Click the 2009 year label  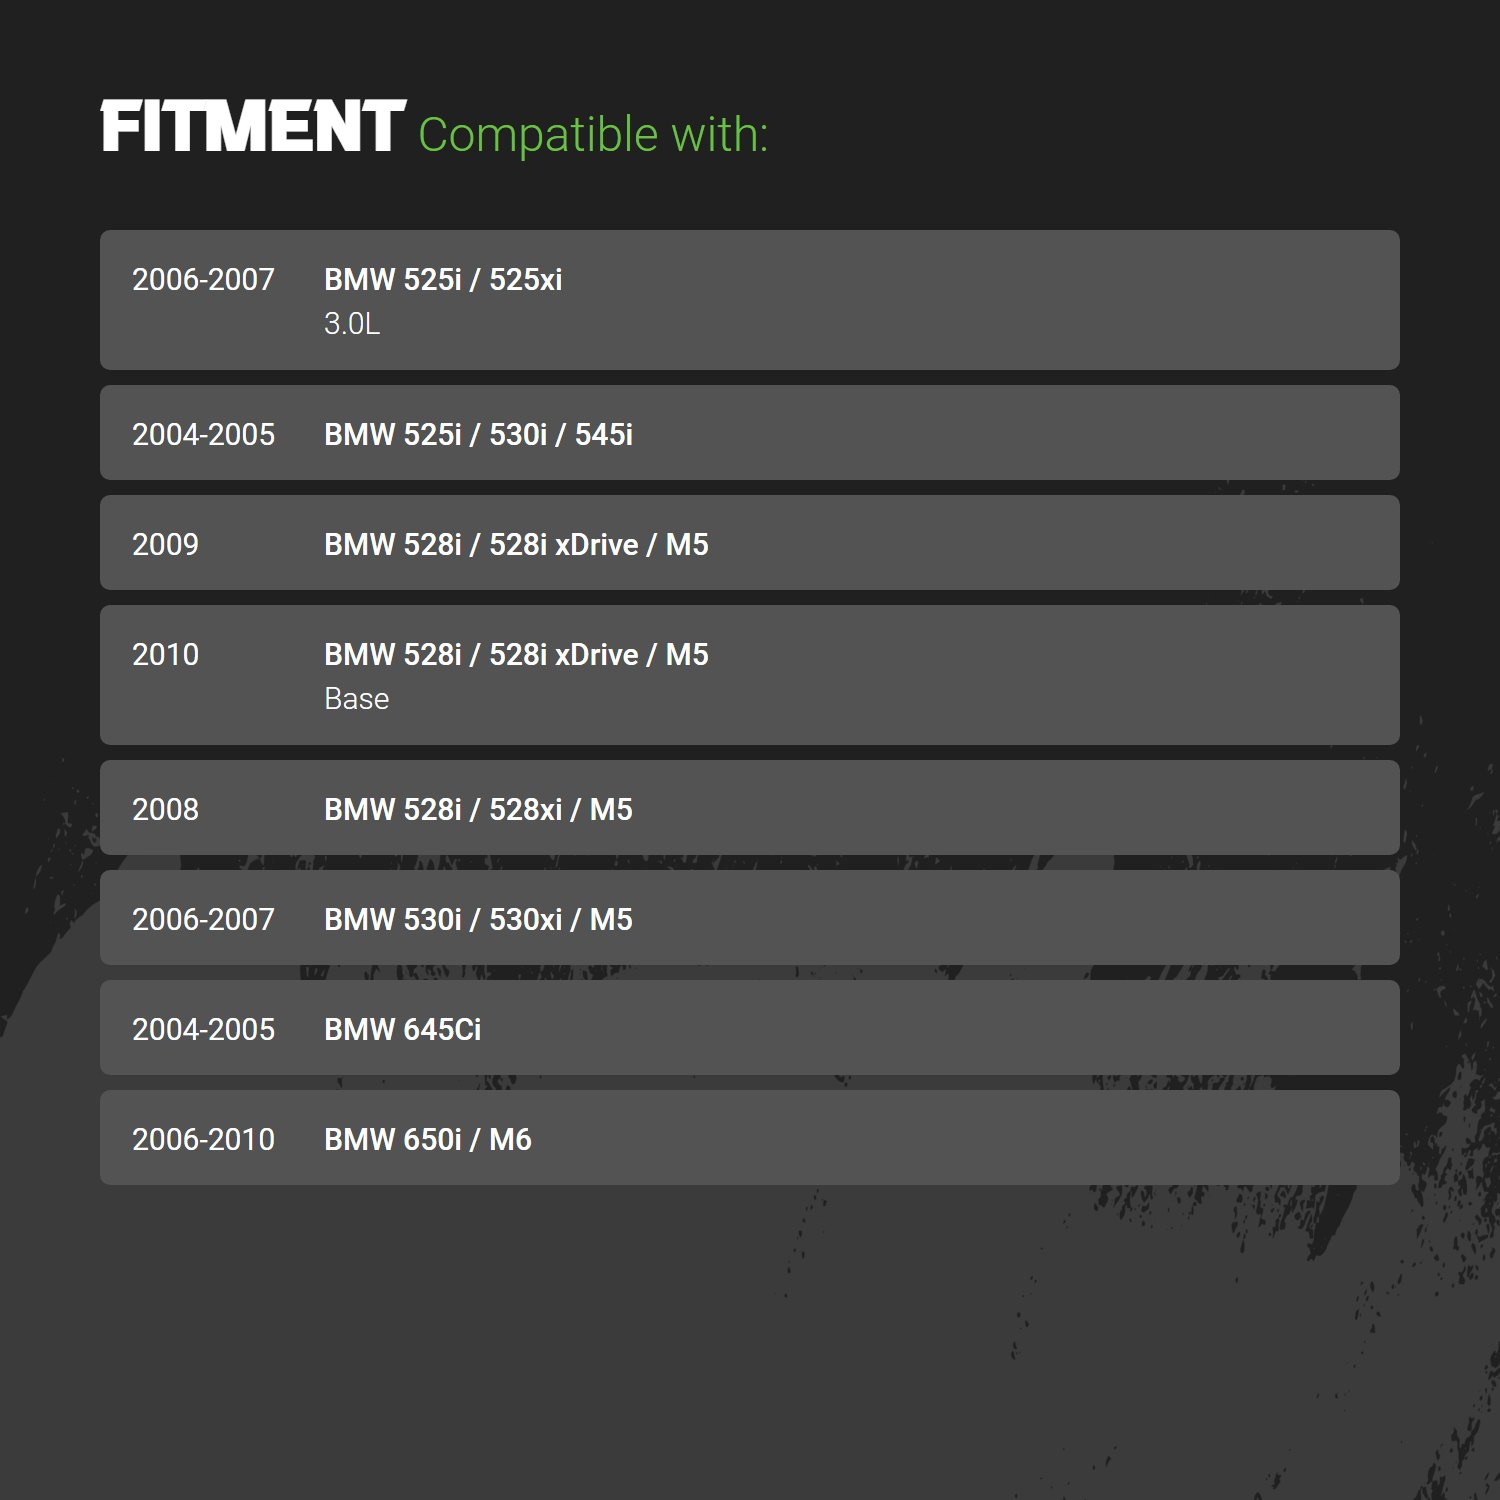(165, 544)
